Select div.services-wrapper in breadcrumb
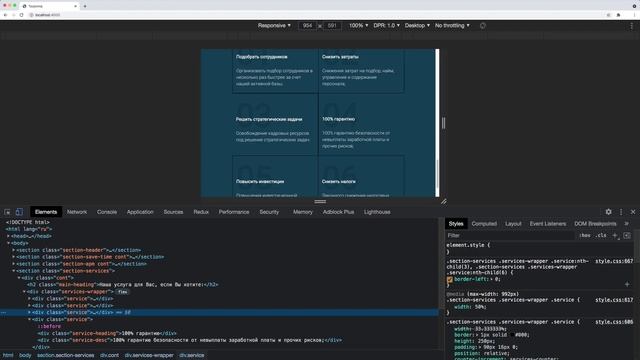This screenshot has width=640, height=360. [x=149, y=356]
